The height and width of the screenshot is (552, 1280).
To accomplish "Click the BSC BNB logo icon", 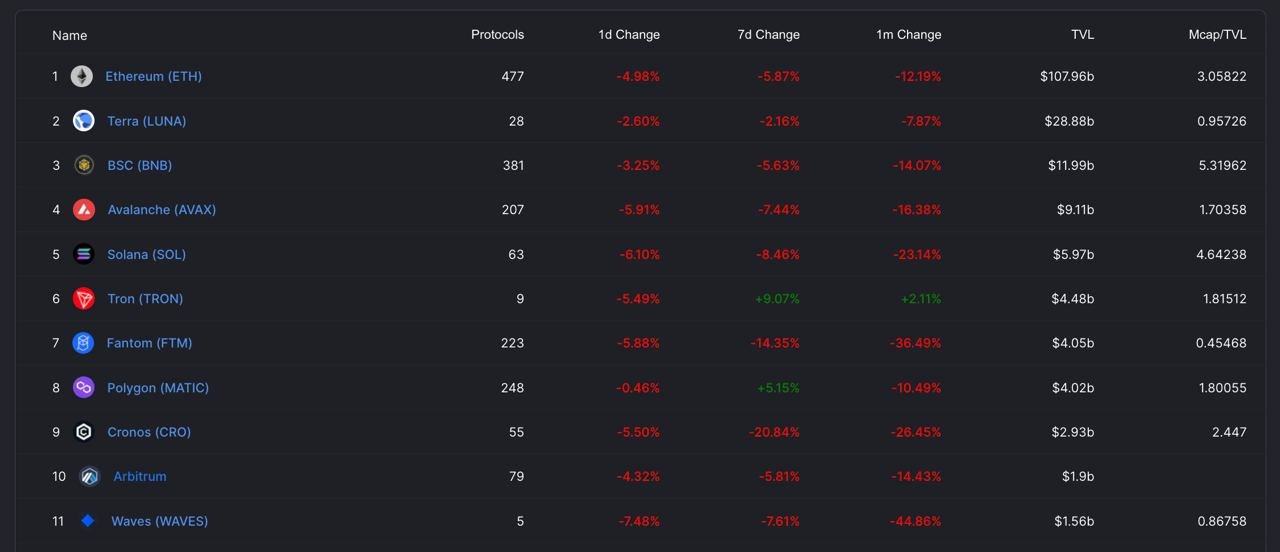I will tap(84, 165).
